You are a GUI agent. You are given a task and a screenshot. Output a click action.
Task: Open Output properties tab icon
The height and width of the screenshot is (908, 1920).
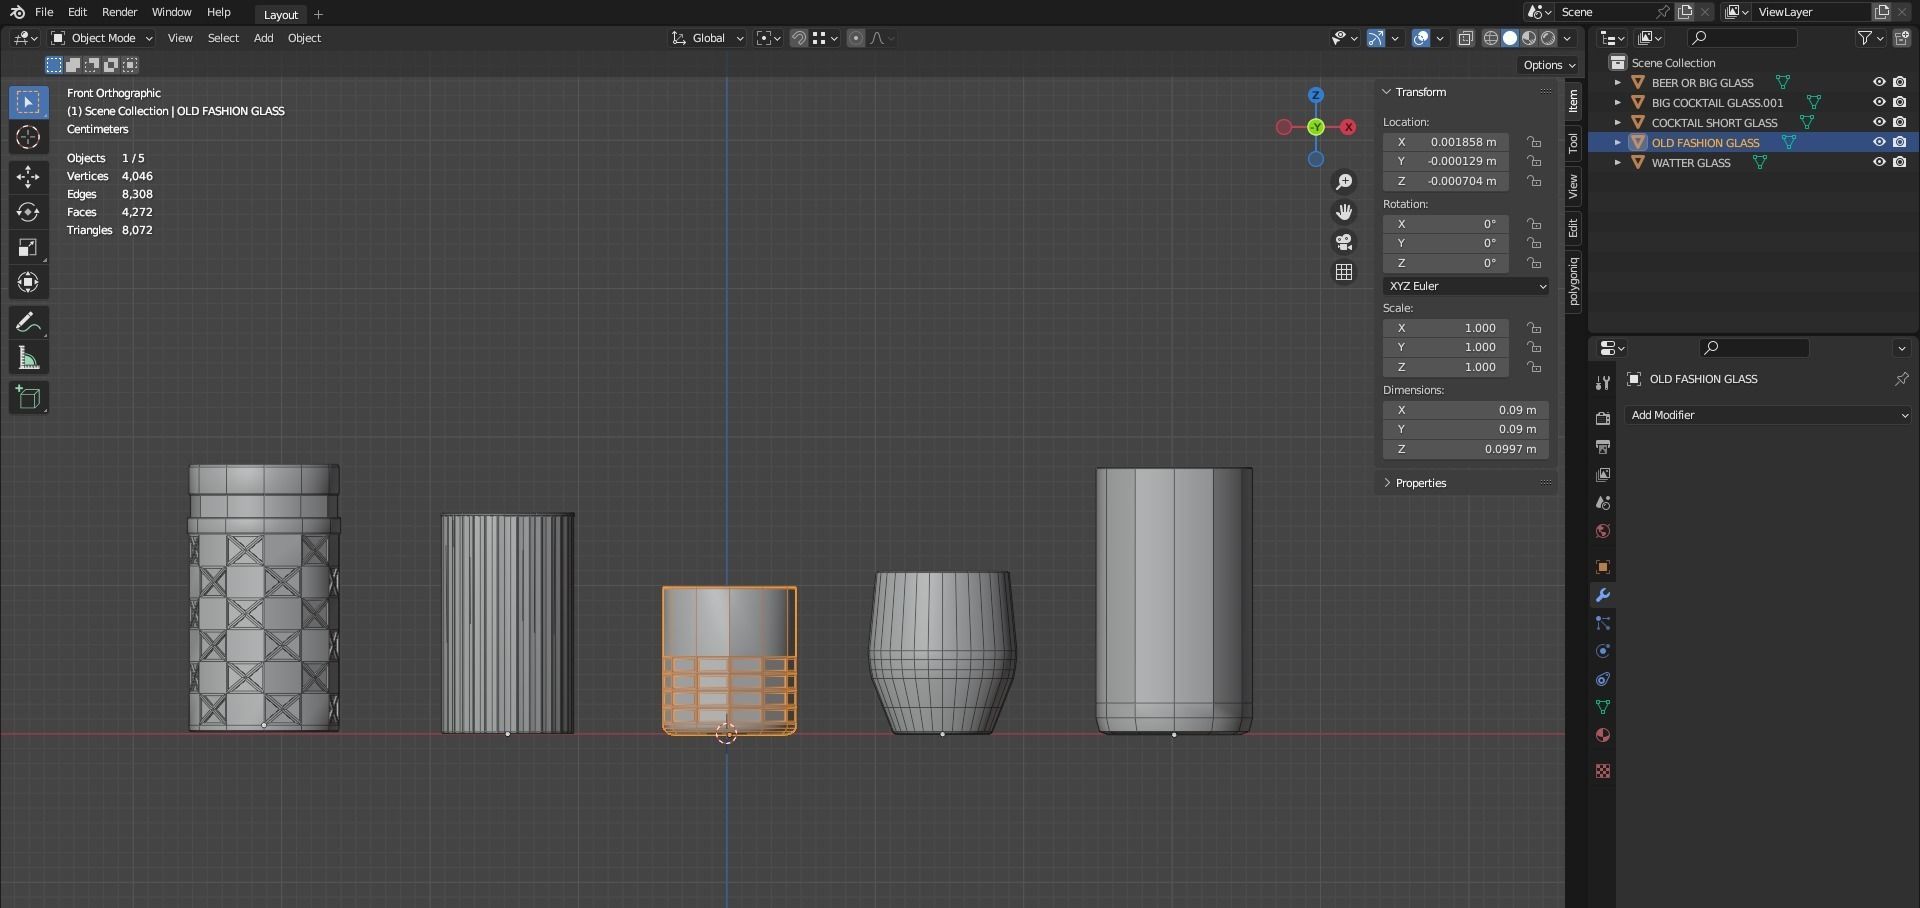click(x=1603, y=446)
